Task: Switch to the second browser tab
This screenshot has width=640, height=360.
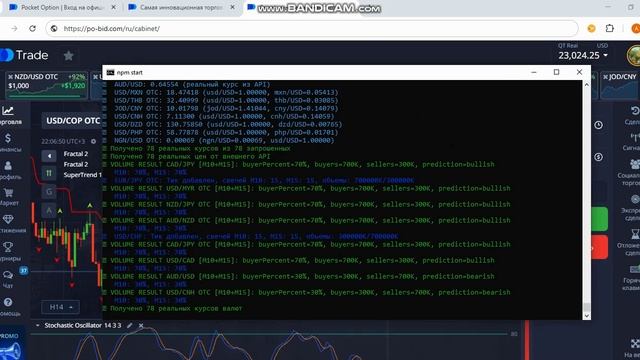Action: 181,7
